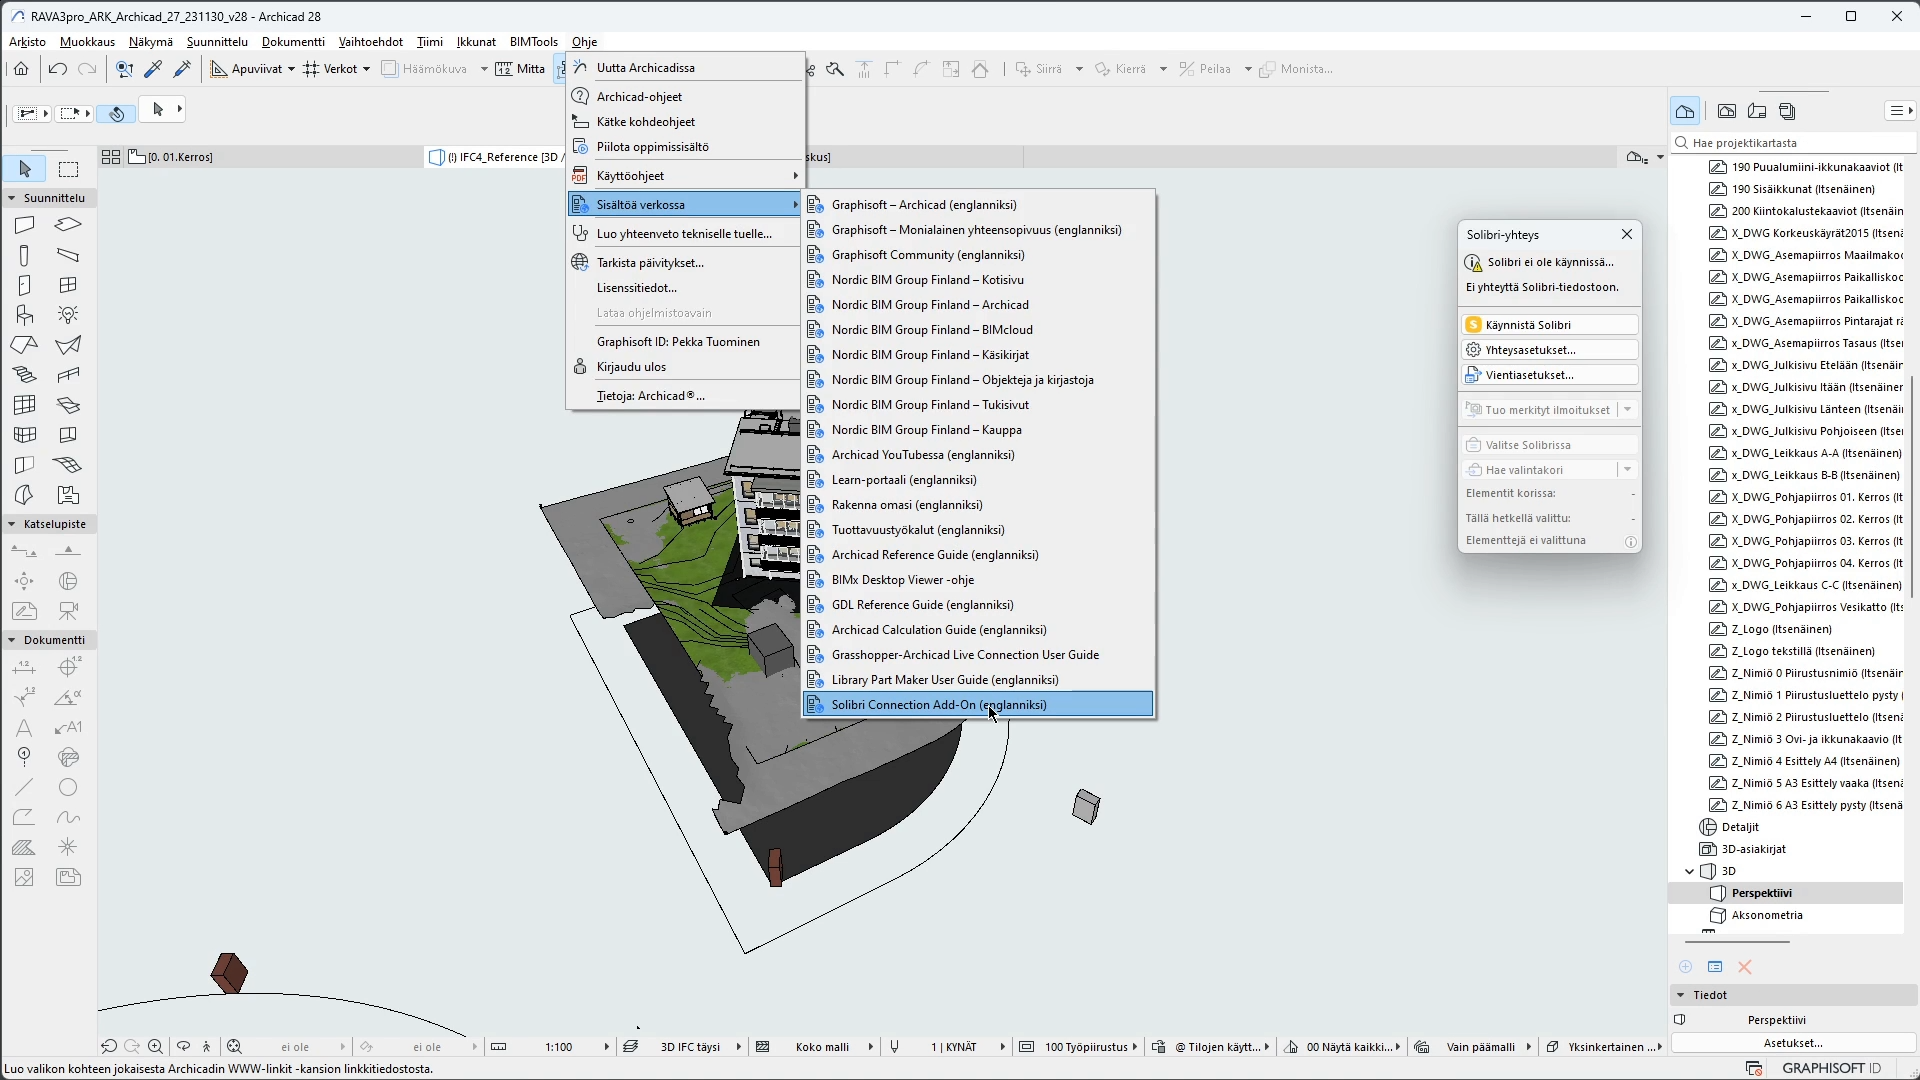
Task: Select the Lamp tool
Action: click(68, 315)
